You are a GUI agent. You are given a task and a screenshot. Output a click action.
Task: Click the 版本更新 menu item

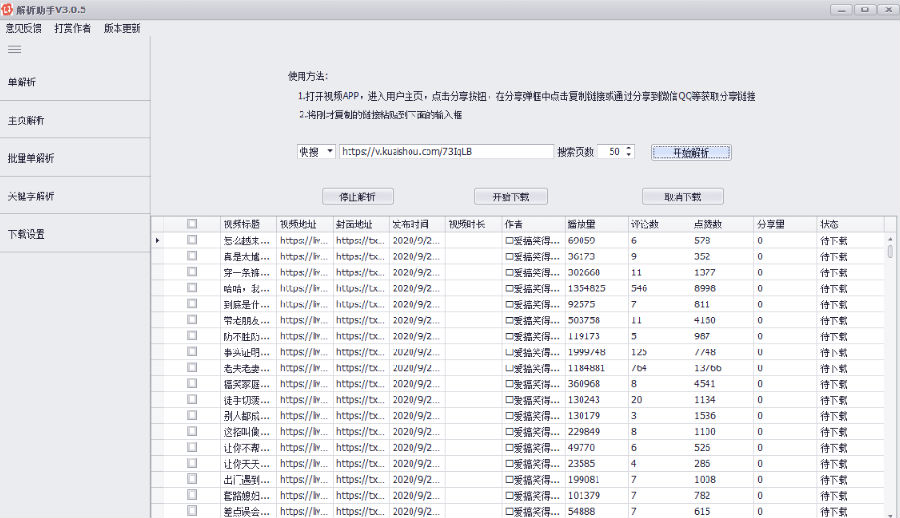(122, 28)
